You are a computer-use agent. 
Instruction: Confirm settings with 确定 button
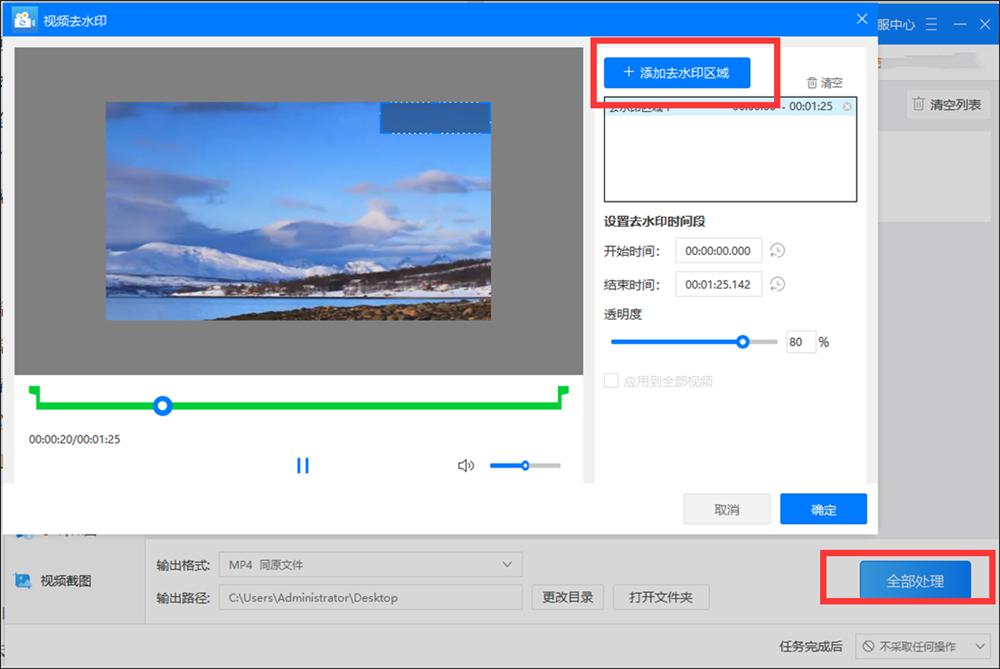(x=823, y=509)
